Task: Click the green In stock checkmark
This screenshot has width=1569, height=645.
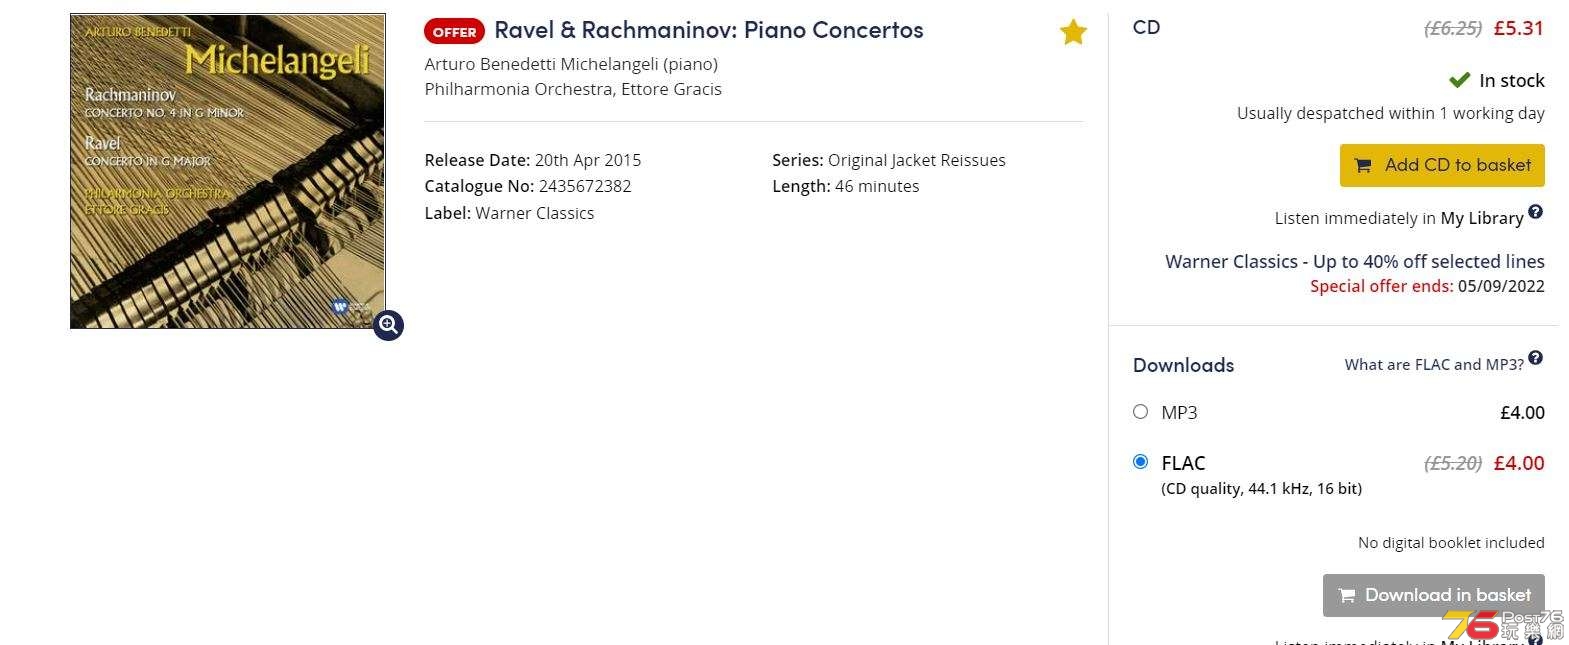Action: 1459,80
